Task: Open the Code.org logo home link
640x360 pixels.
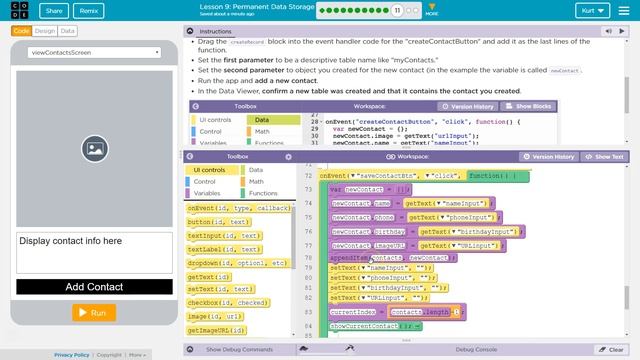Action: click(19, 10)
